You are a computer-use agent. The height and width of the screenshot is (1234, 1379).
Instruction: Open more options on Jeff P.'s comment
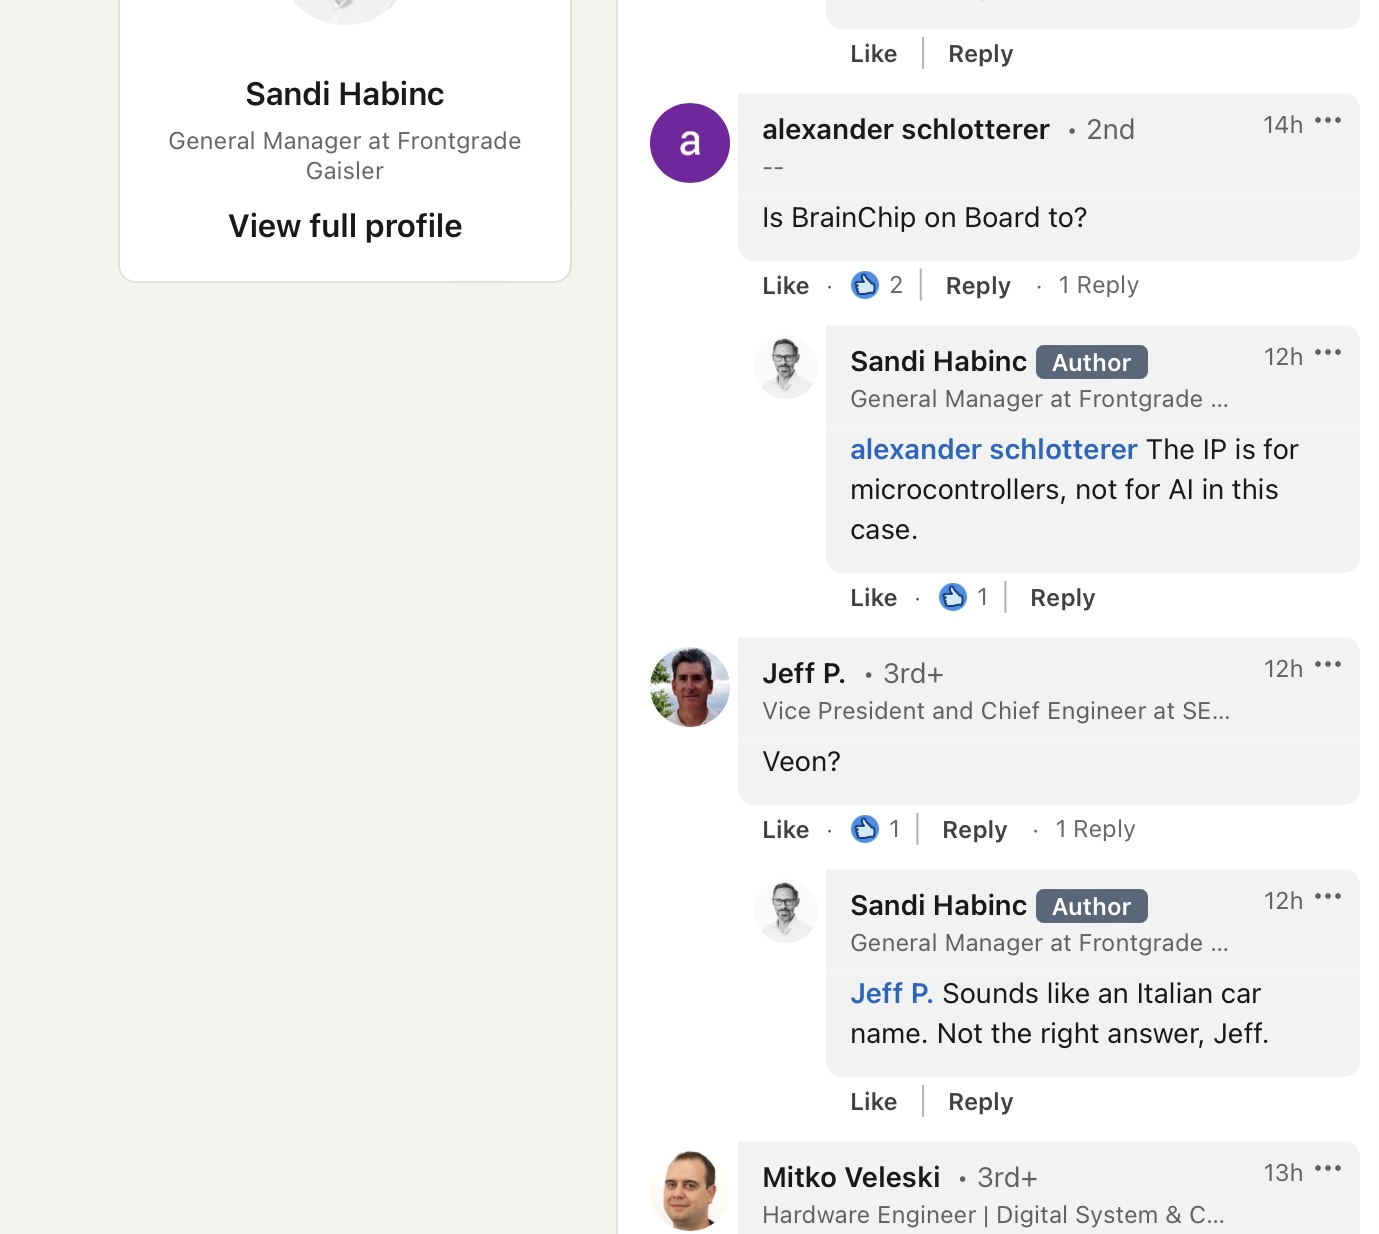pos(1328,665)
